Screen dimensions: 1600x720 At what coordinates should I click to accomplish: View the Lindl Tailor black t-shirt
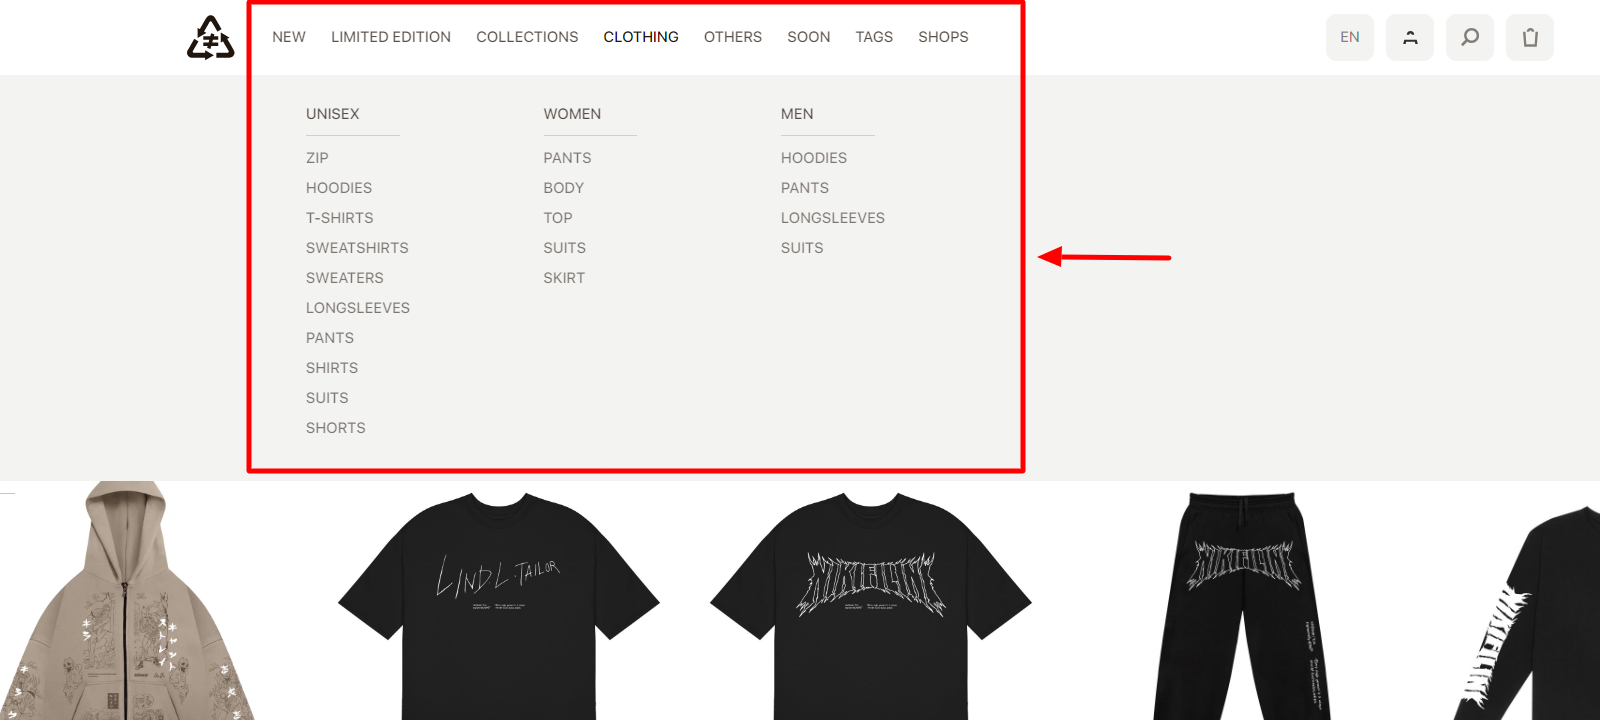(x=499, y=605)
